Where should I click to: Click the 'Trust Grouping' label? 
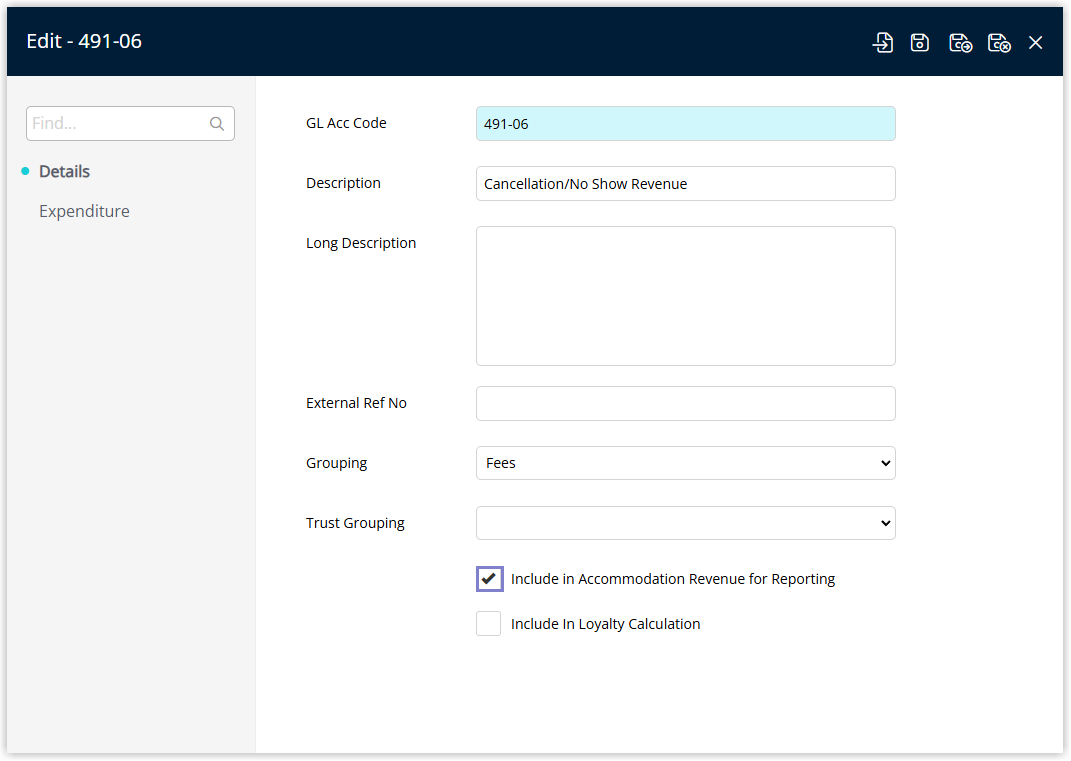point(355,523)
